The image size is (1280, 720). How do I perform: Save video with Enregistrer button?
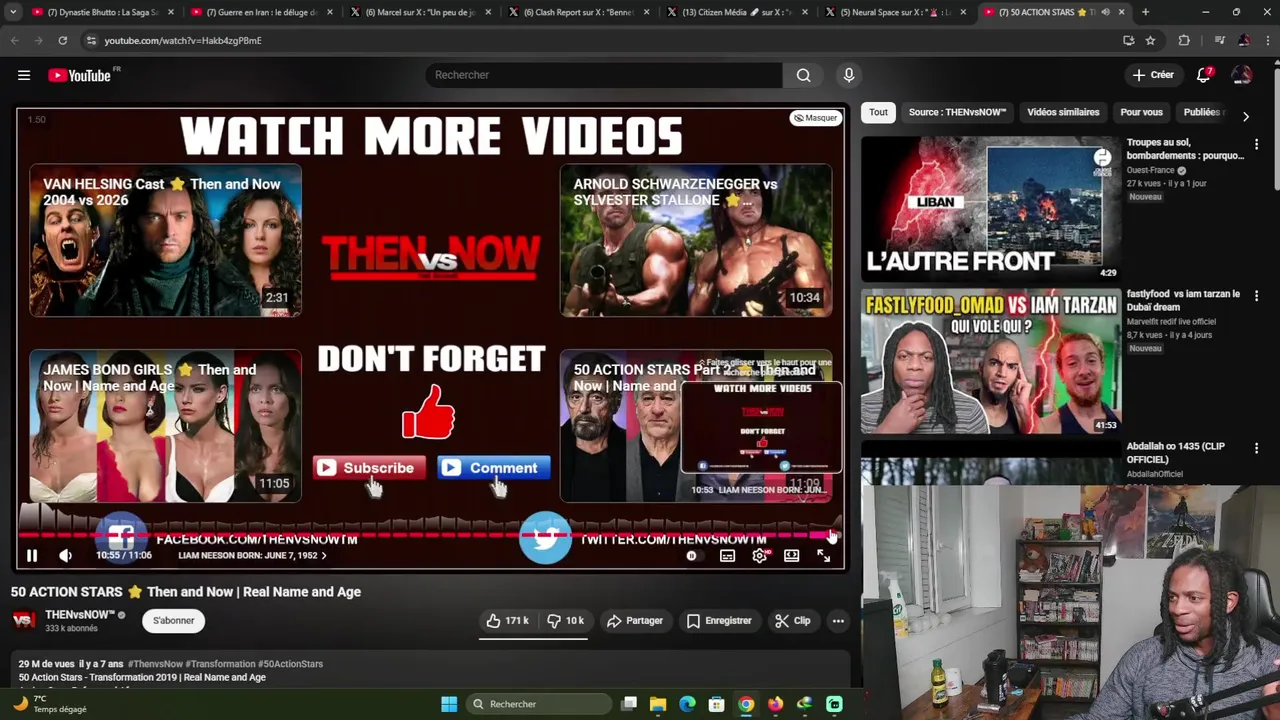pyautogui.click(x=719, y=621)
